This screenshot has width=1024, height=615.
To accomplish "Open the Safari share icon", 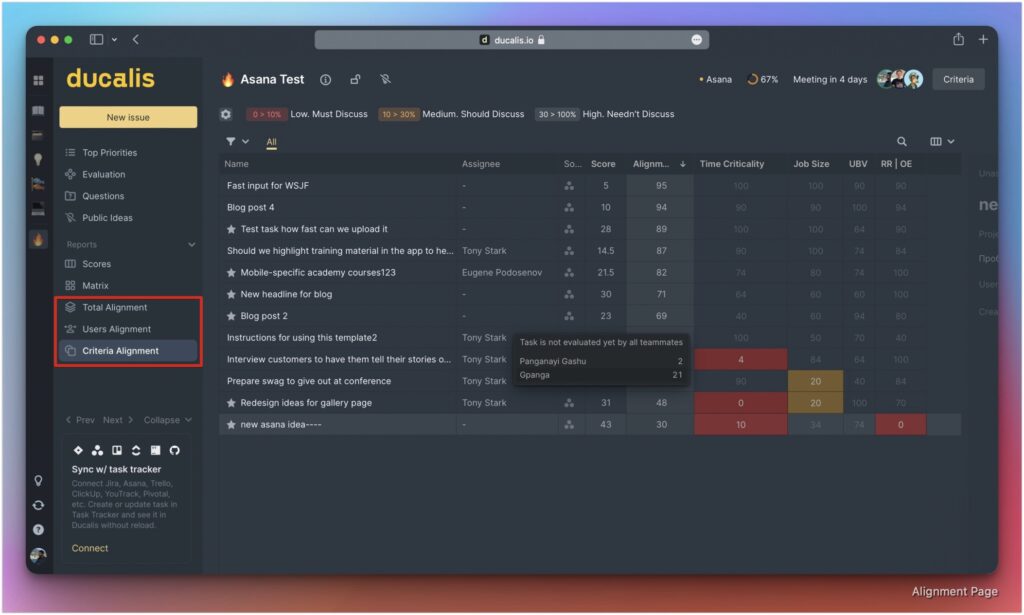I will (x=958, y=39).
